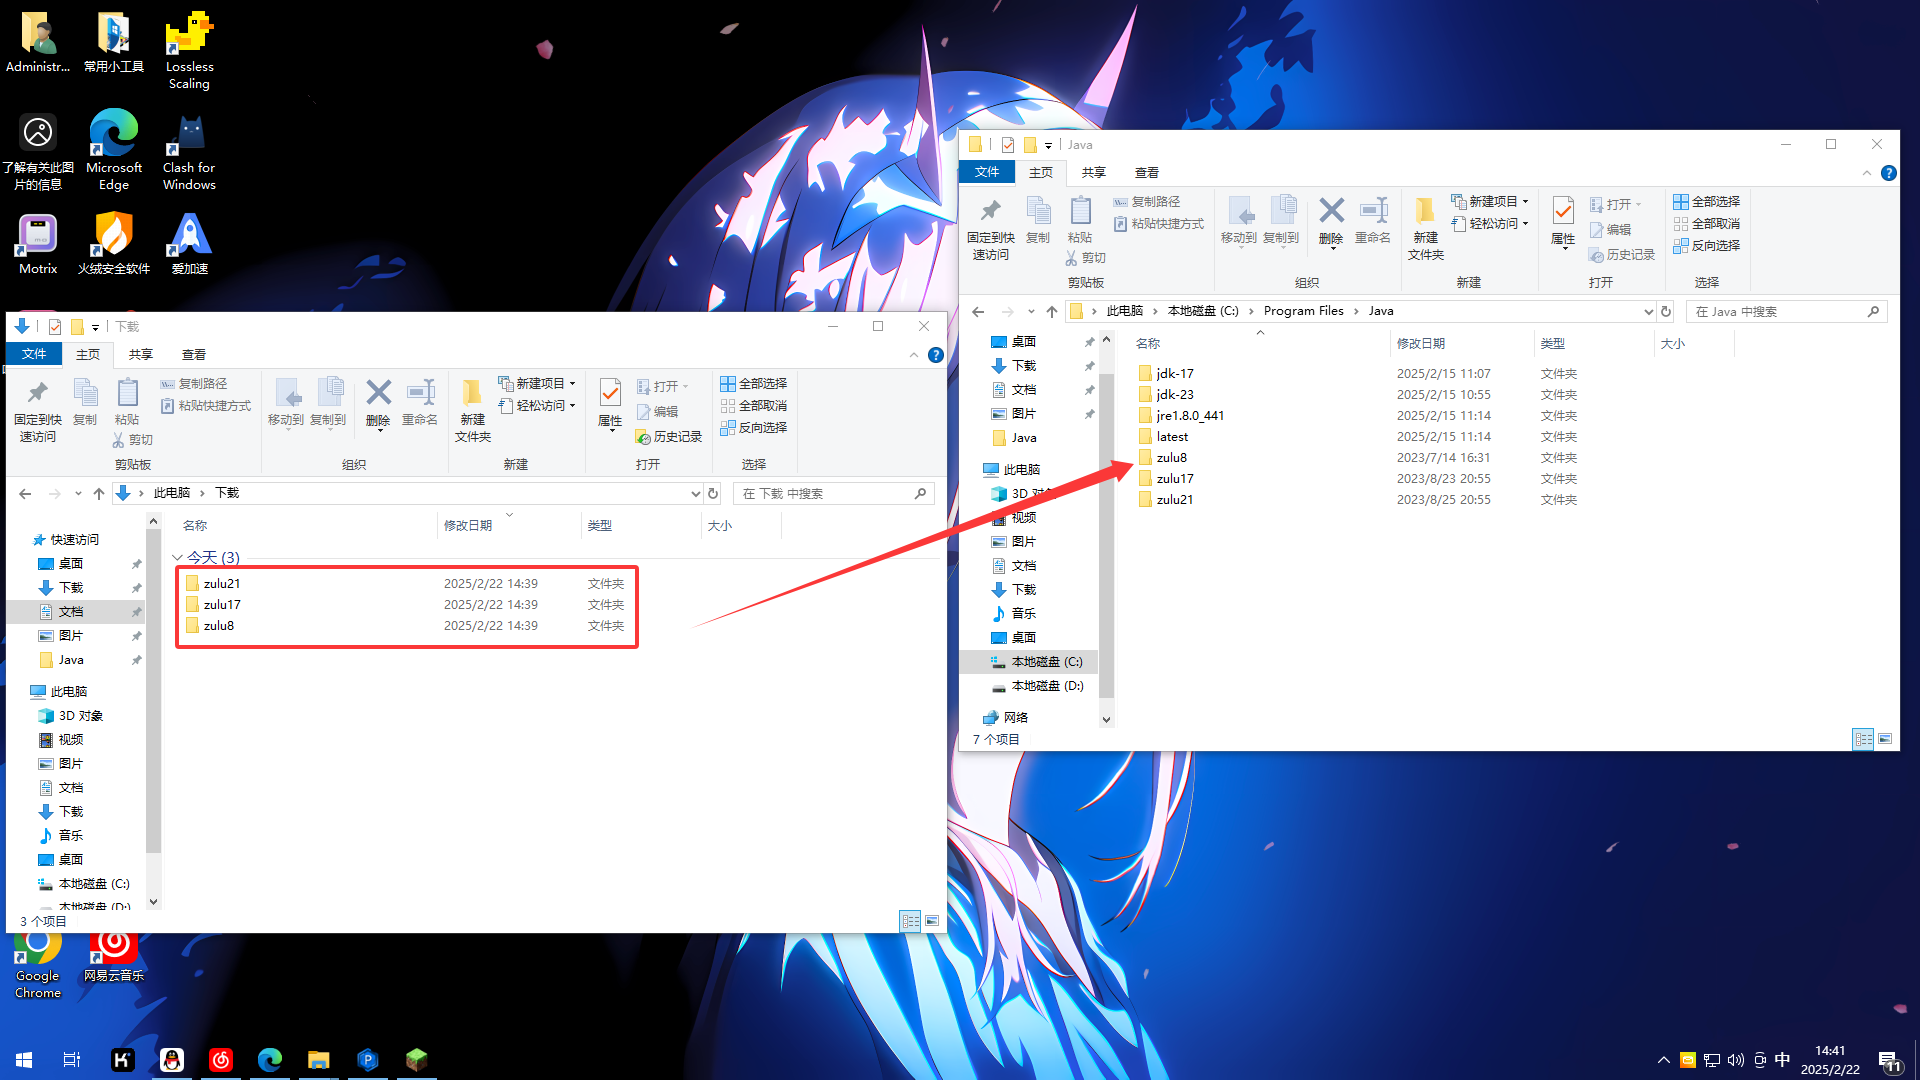Click the Minecraft block icon on the taskbar
This screenshot has width=1920, height=1080.
coord(417,1059)
